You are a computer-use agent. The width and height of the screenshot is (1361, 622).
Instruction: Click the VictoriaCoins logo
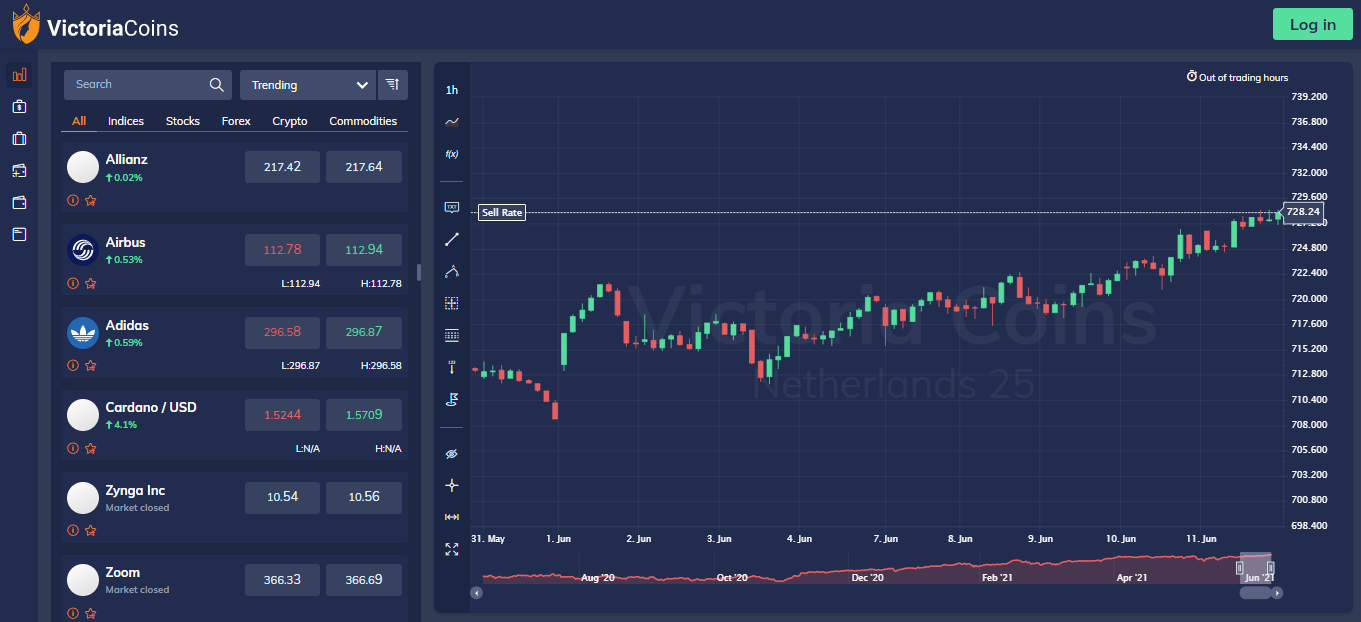pyautogui.click(x=95, y=27)
